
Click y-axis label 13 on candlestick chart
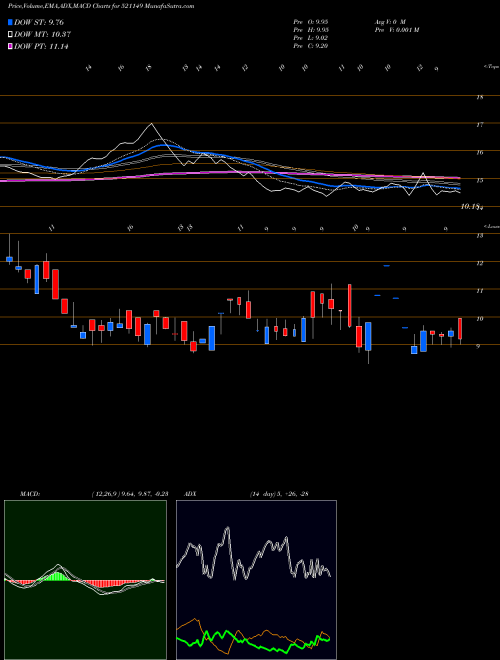pyautogui.click(x=479, y=236)
